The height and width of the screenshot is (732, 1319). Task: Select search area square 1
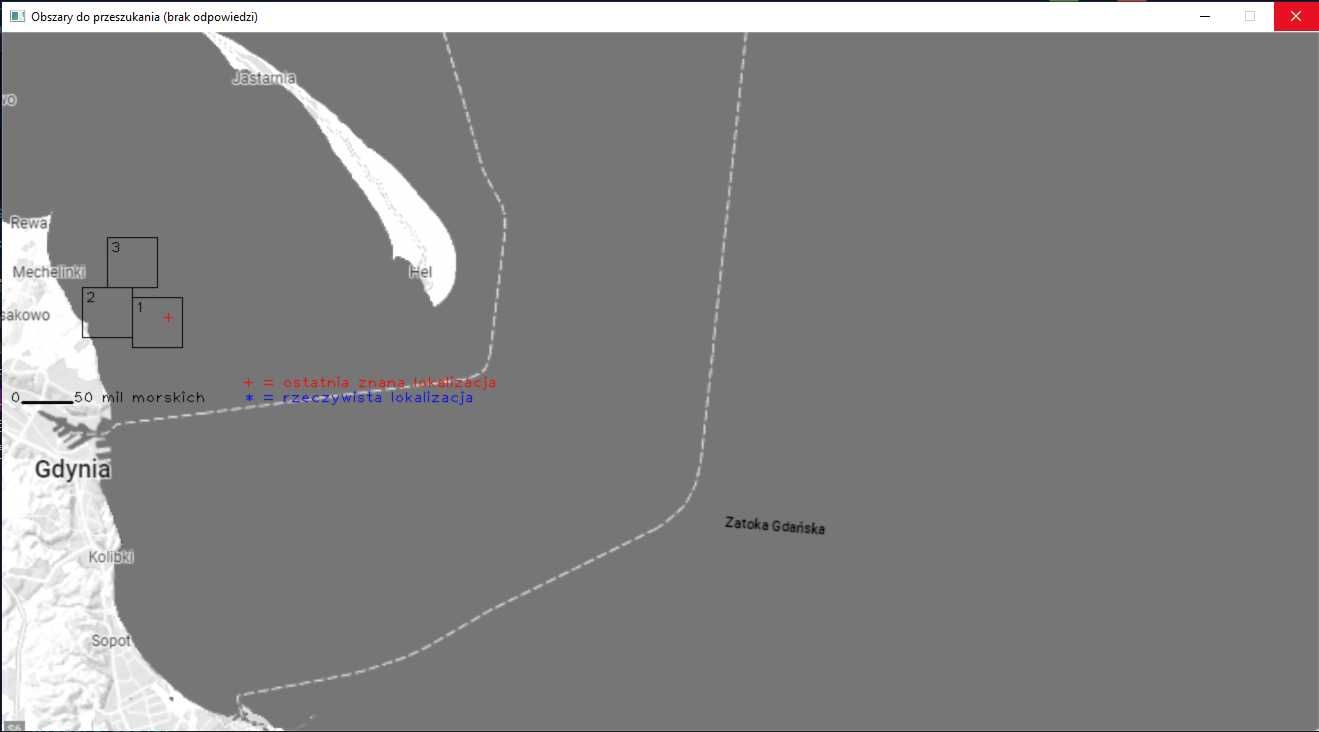(157, 322)
